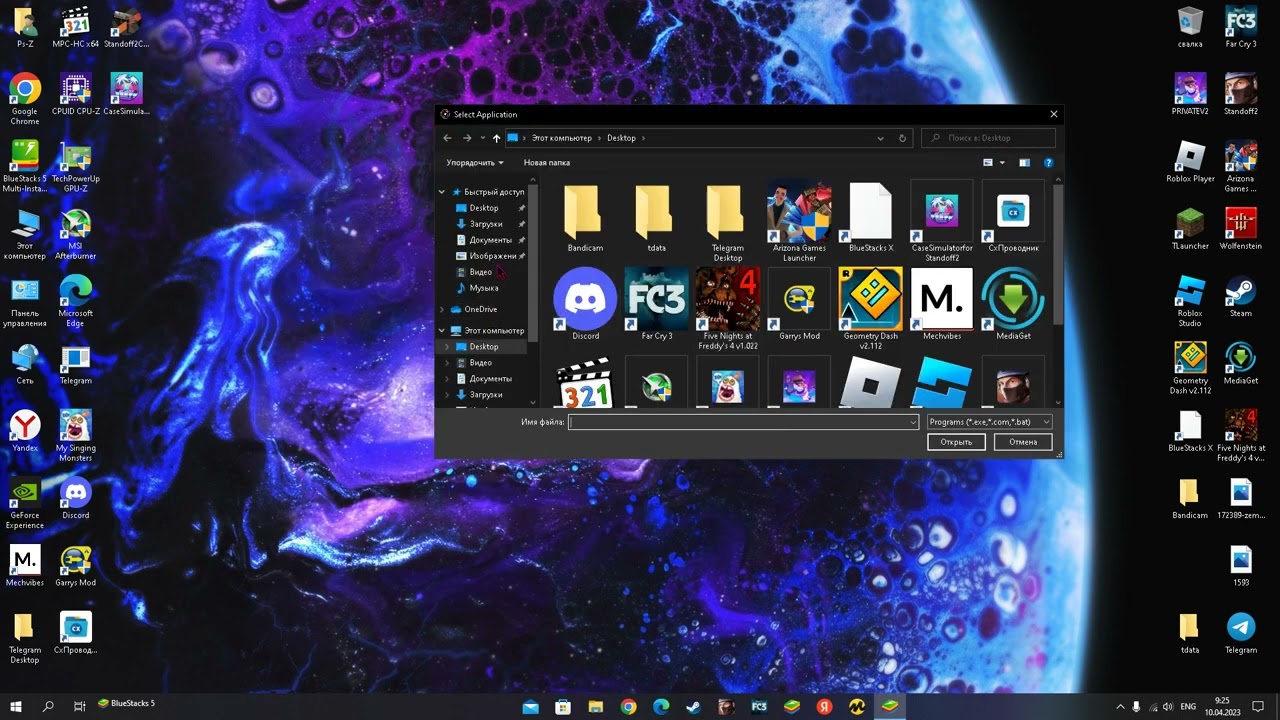
Task: Open Roblox Studio desktop shortcut
Action: click(1190, 301)
